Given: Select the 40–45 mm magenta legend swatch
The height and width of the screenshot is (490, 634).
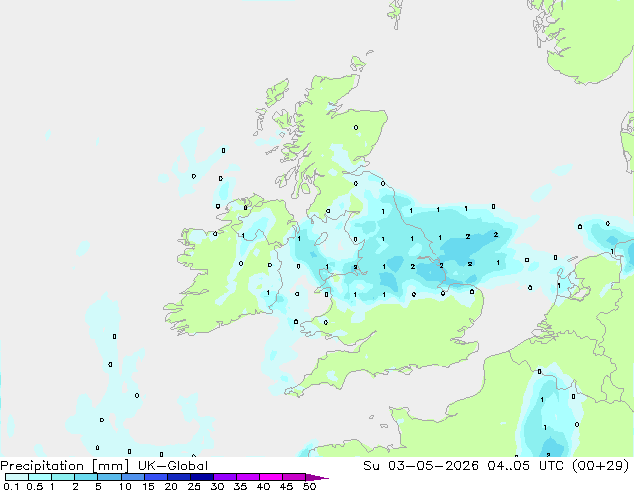Looking at the screenshot, I should (271, 477).
